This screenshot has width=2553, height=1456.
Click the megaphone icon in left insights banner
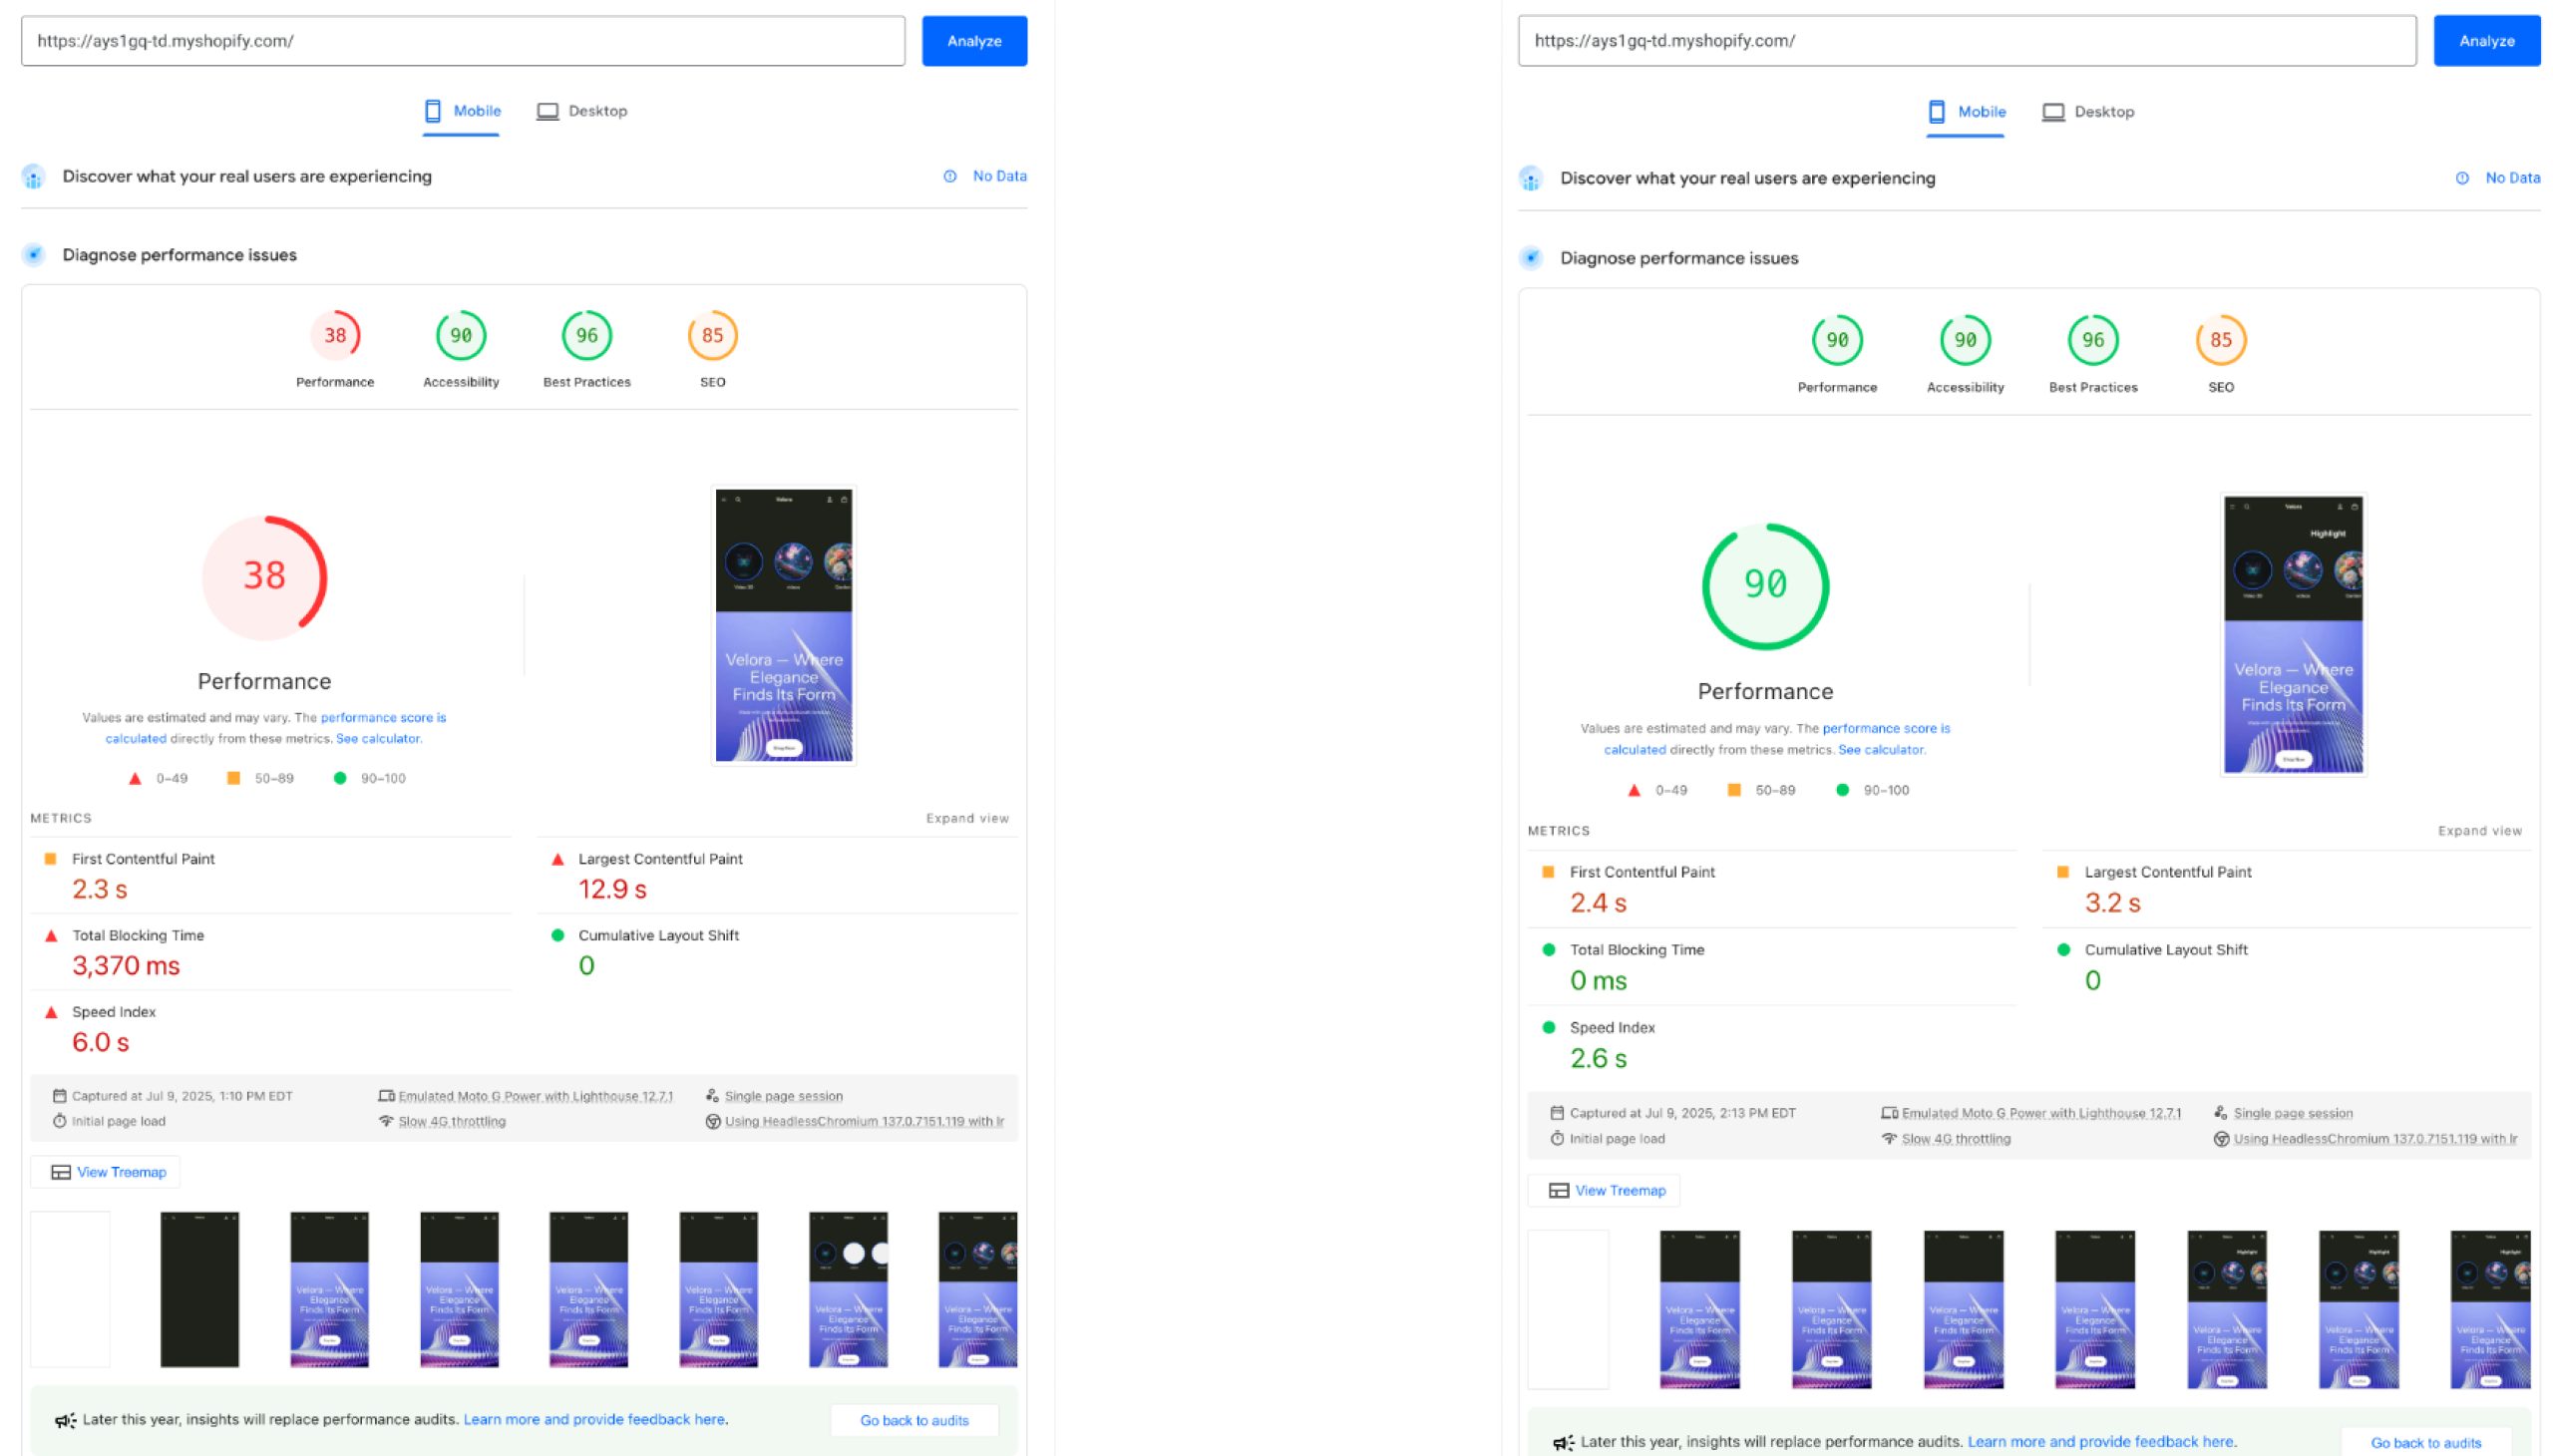(x=65, y=1420)
